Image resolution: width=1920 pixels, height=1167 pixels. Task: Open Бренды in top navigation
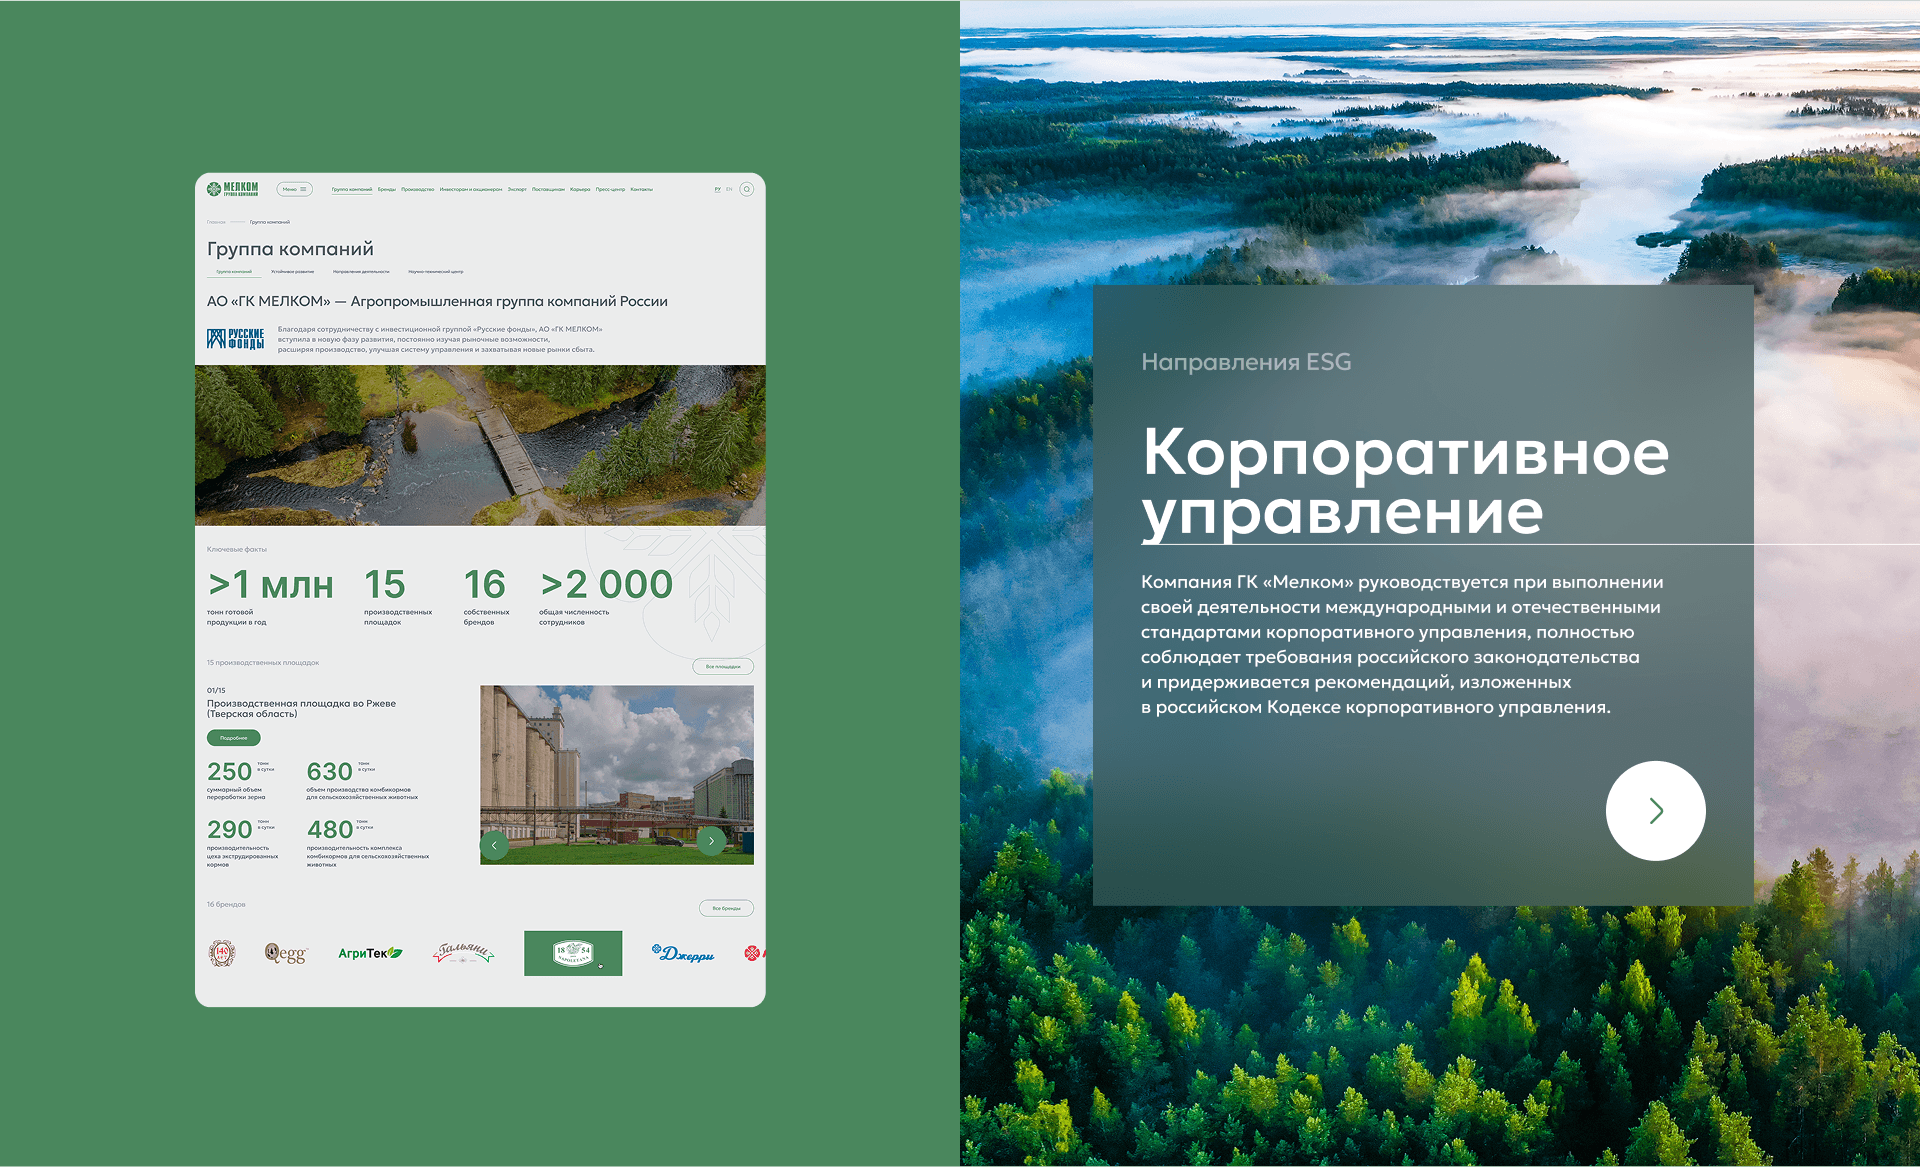point(386,189)
